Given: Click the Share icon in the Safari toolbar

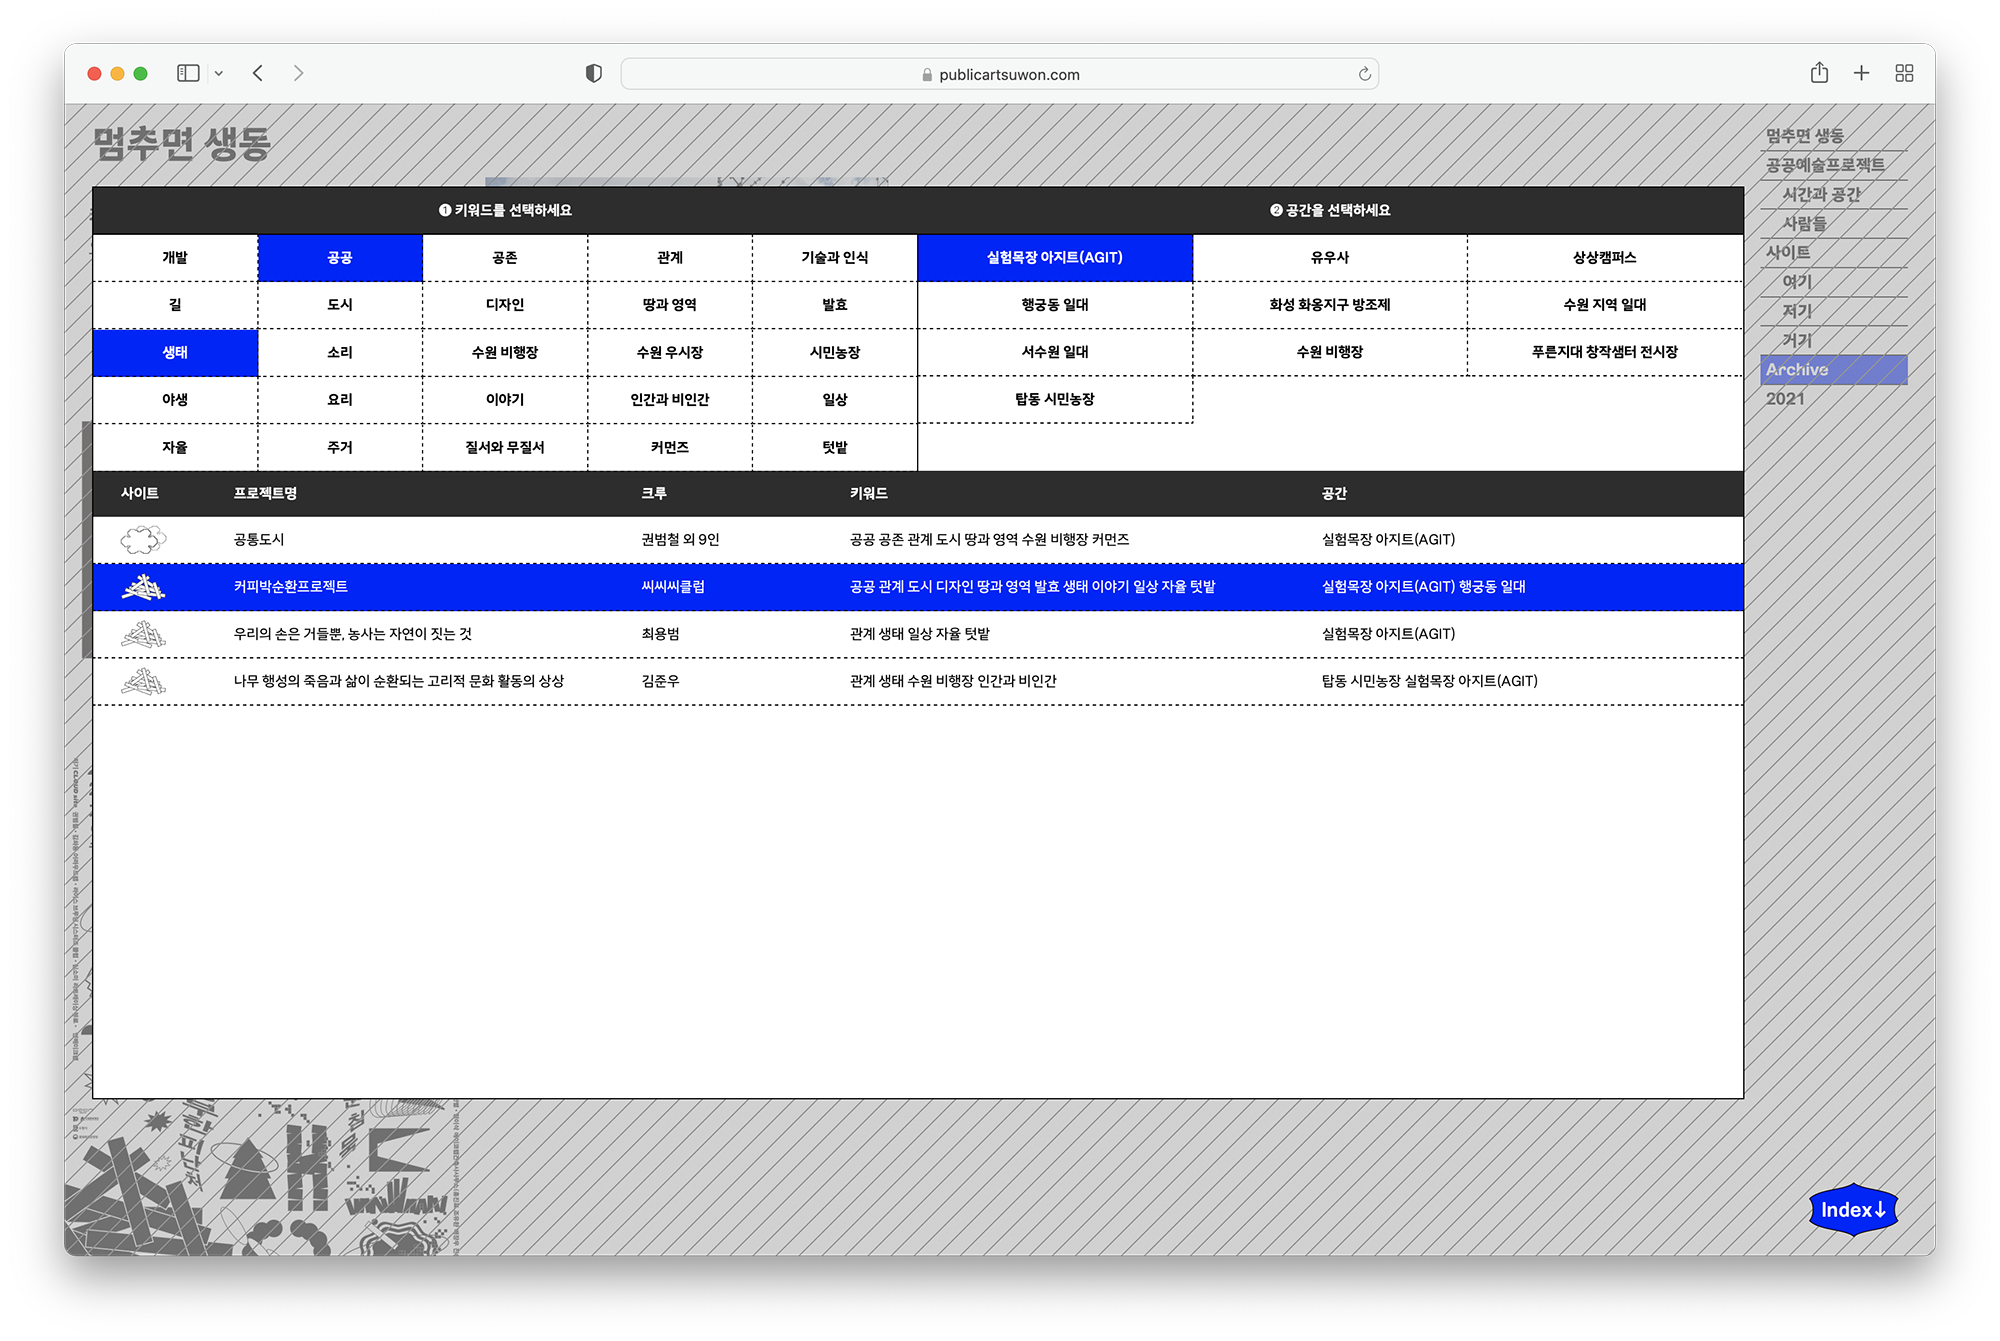Looking at the screenshot, I should (x=1819, y=73).
